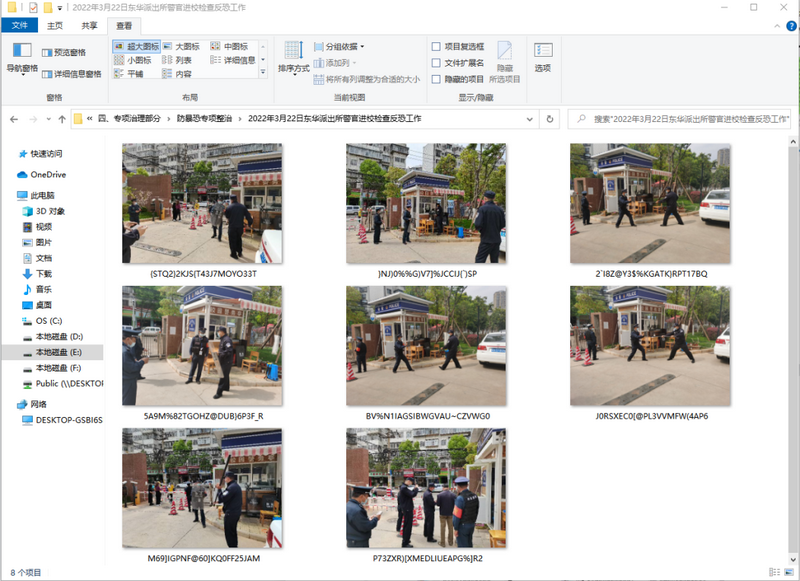The height and width of the screenshot is (581, 800).
Task: Navigate back to previous folder
Action: 14,119
